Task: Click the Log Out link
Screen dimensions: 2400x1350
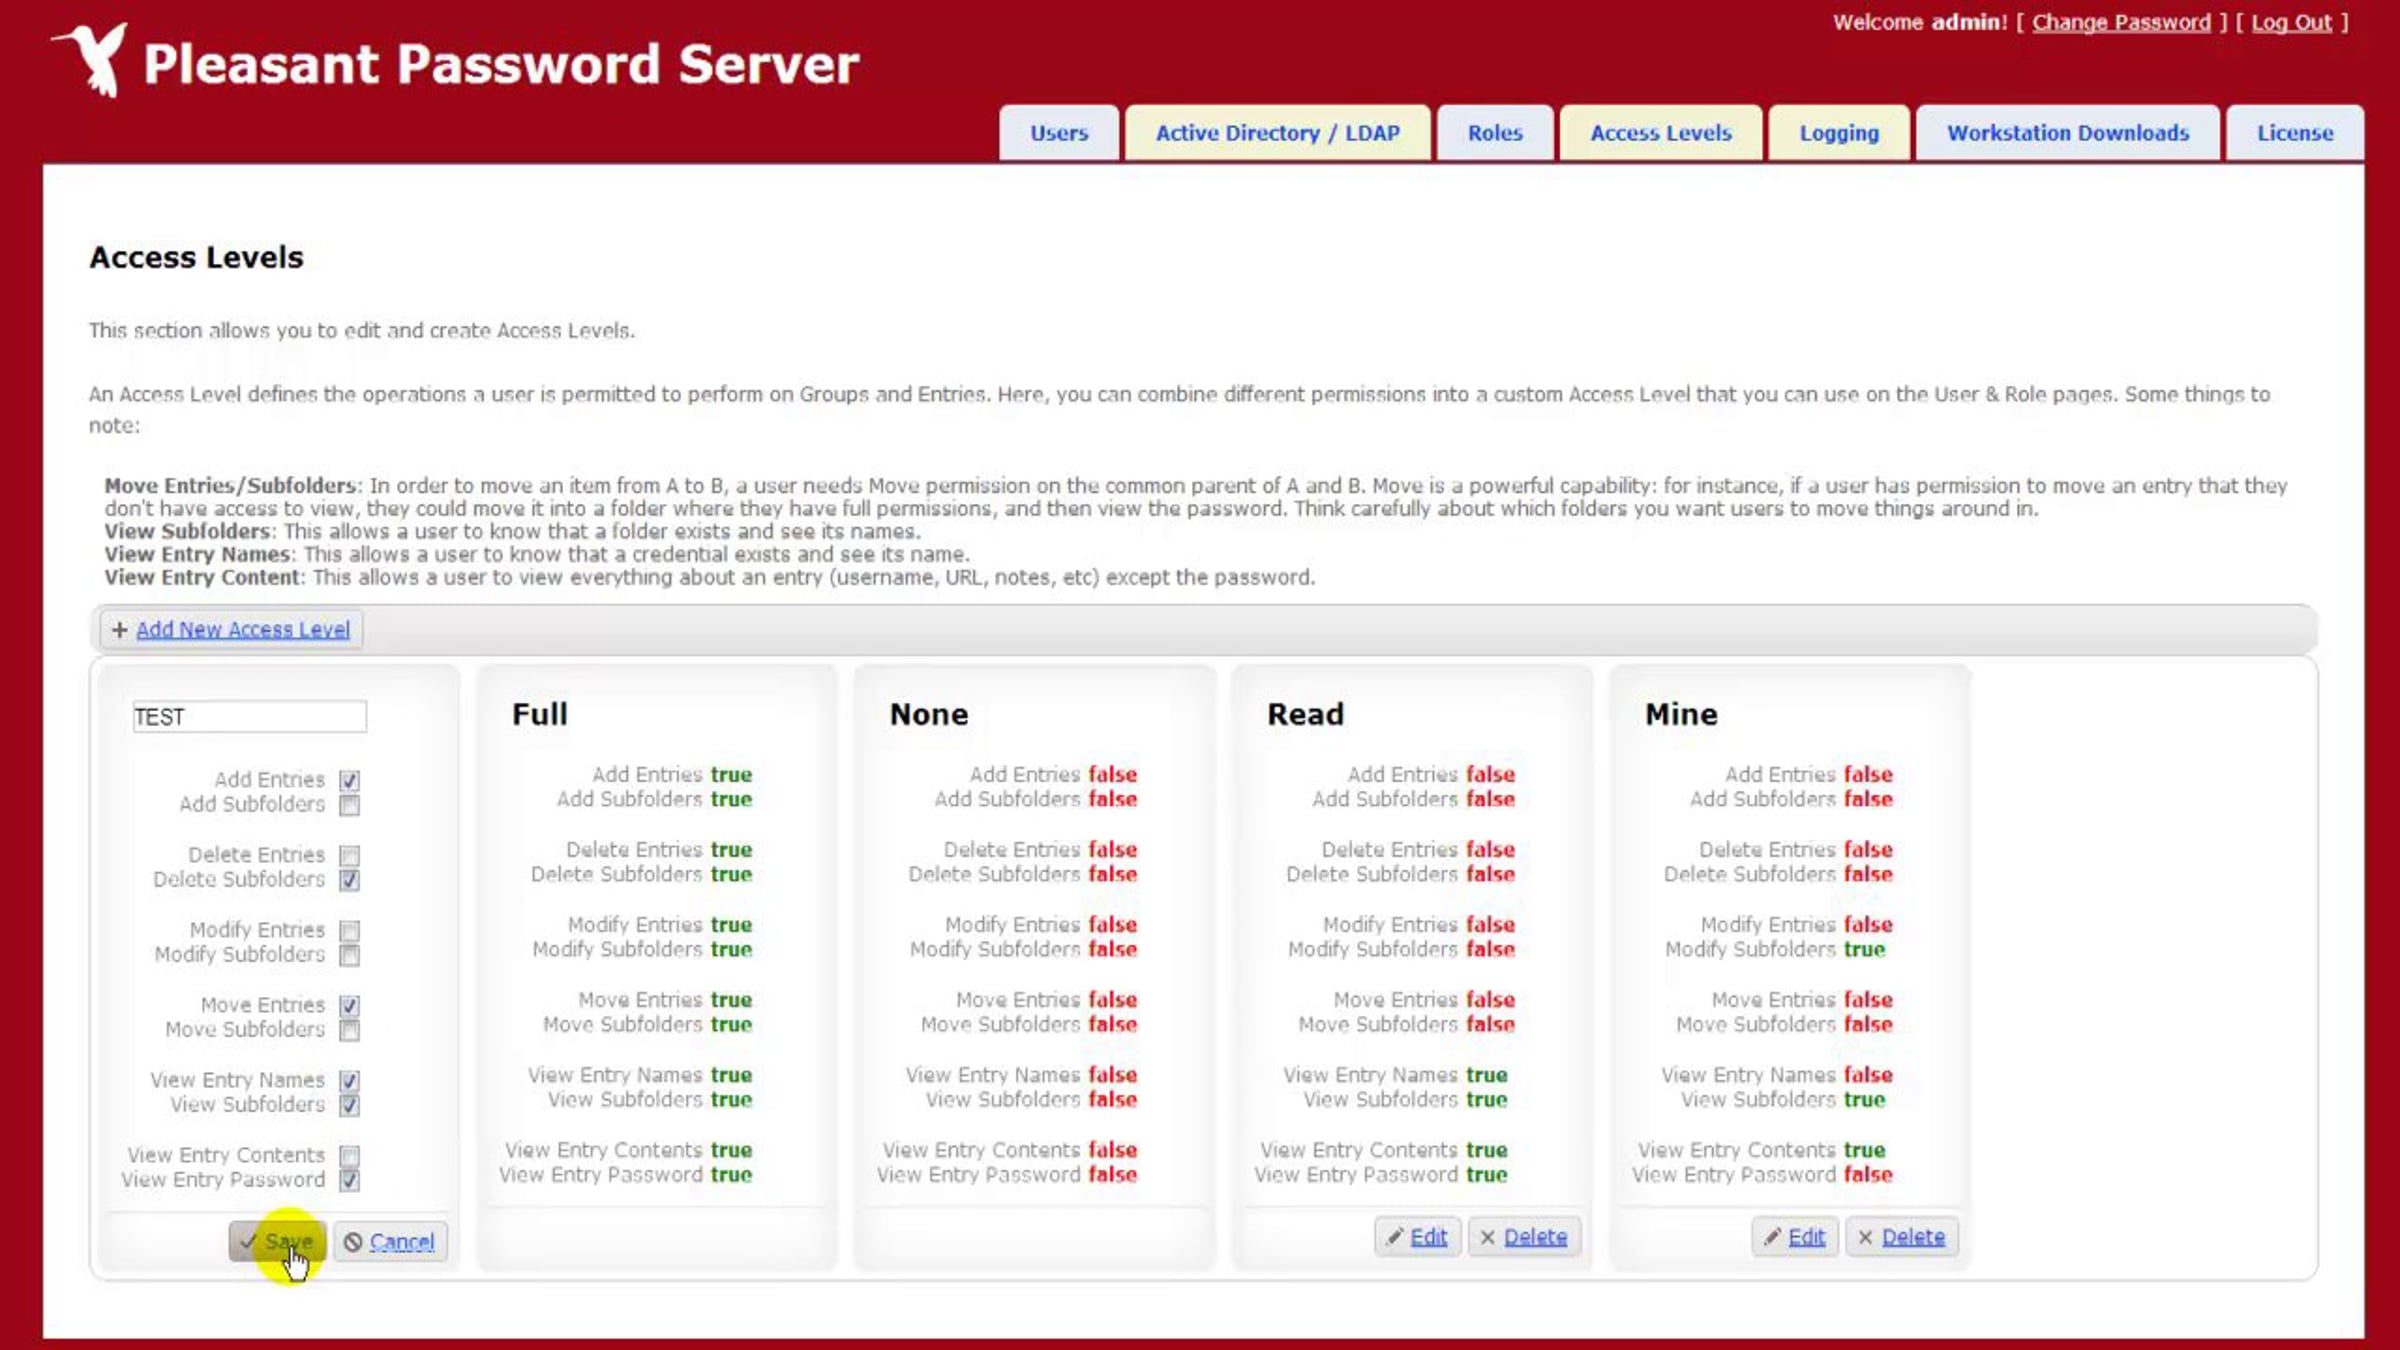Action: (2291, 22)
